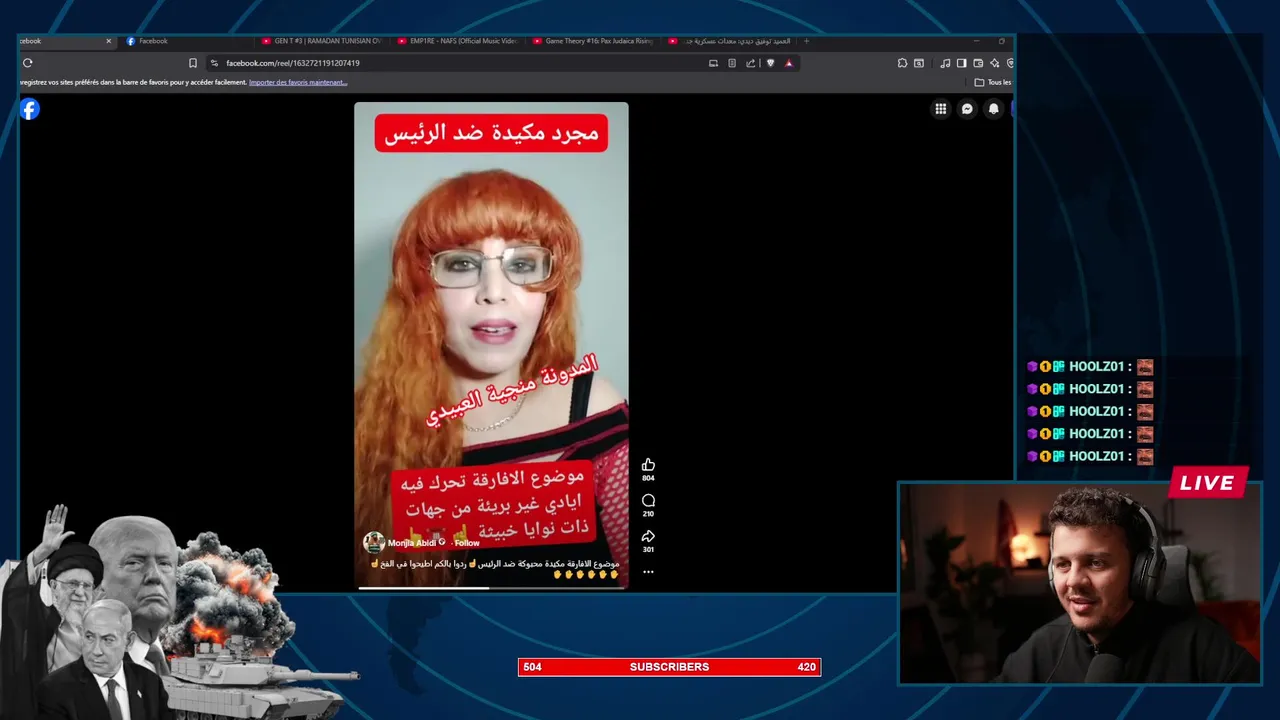
Task: Click the 301 shares count
Action: [648, 549]
